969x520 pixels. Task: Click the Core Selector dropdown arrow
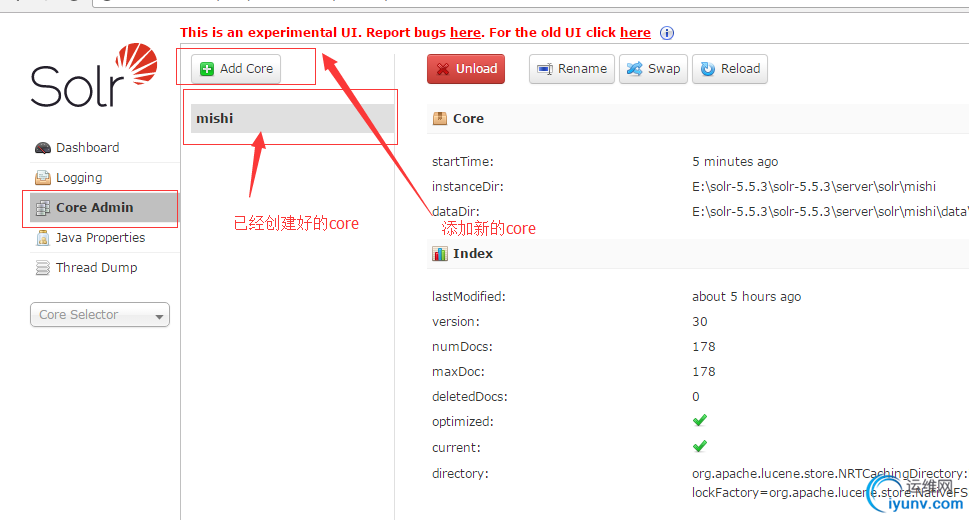click(159, 317)
